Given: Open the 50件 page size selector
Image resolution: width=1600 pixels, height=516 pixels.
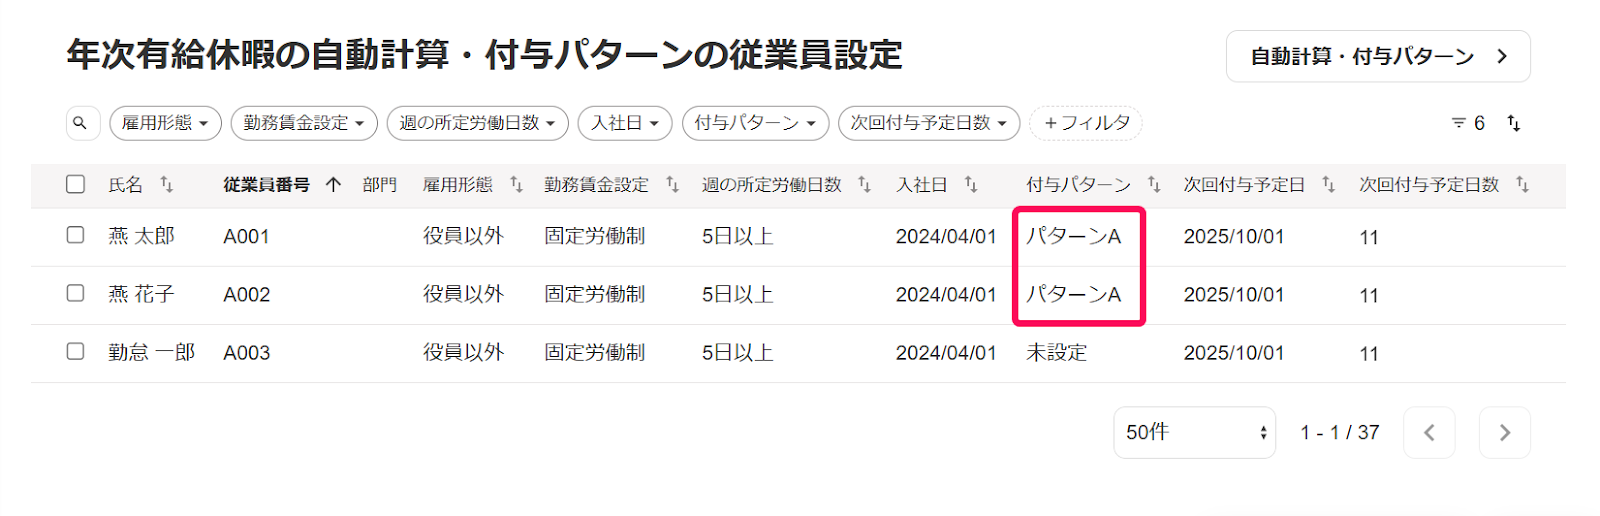Looking at the screenshot, I should click(x=1195, y=432).
